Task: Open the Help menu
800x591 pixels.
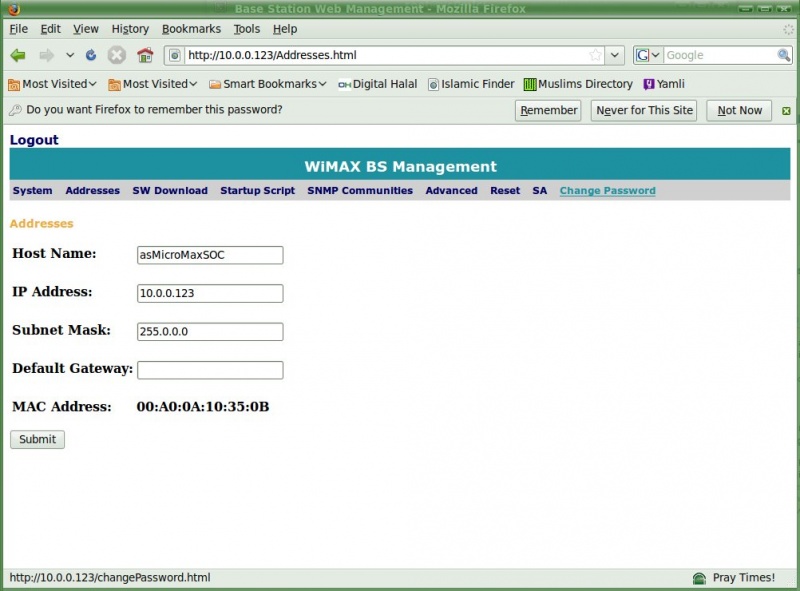Action: click(x=285, y=29)
